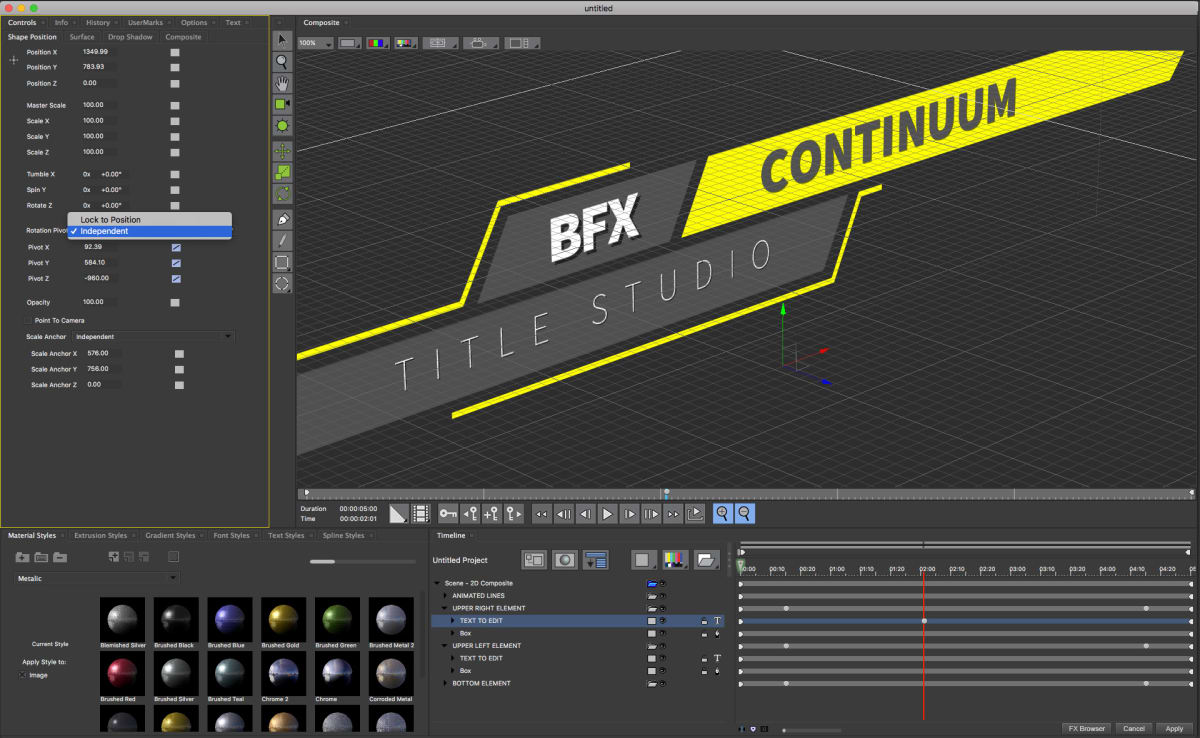Select the arrow selection tool

point(282,40)
